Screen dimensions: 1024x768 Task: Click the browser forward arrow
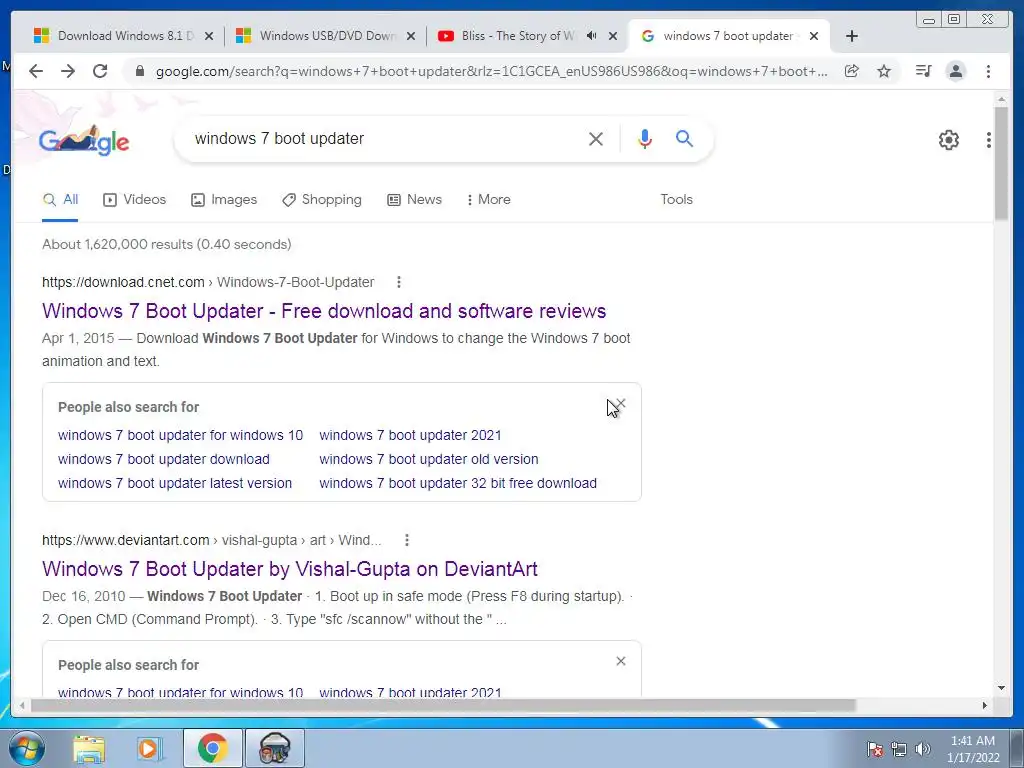[x=68, y=71]
